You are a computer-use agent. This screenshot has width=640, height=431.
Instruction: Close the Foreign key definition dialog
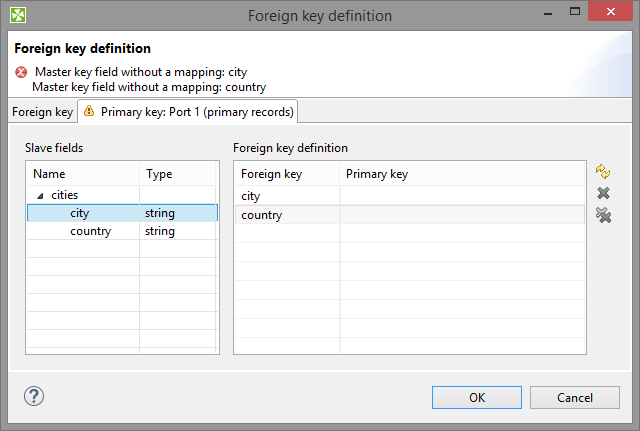[615, 16]
